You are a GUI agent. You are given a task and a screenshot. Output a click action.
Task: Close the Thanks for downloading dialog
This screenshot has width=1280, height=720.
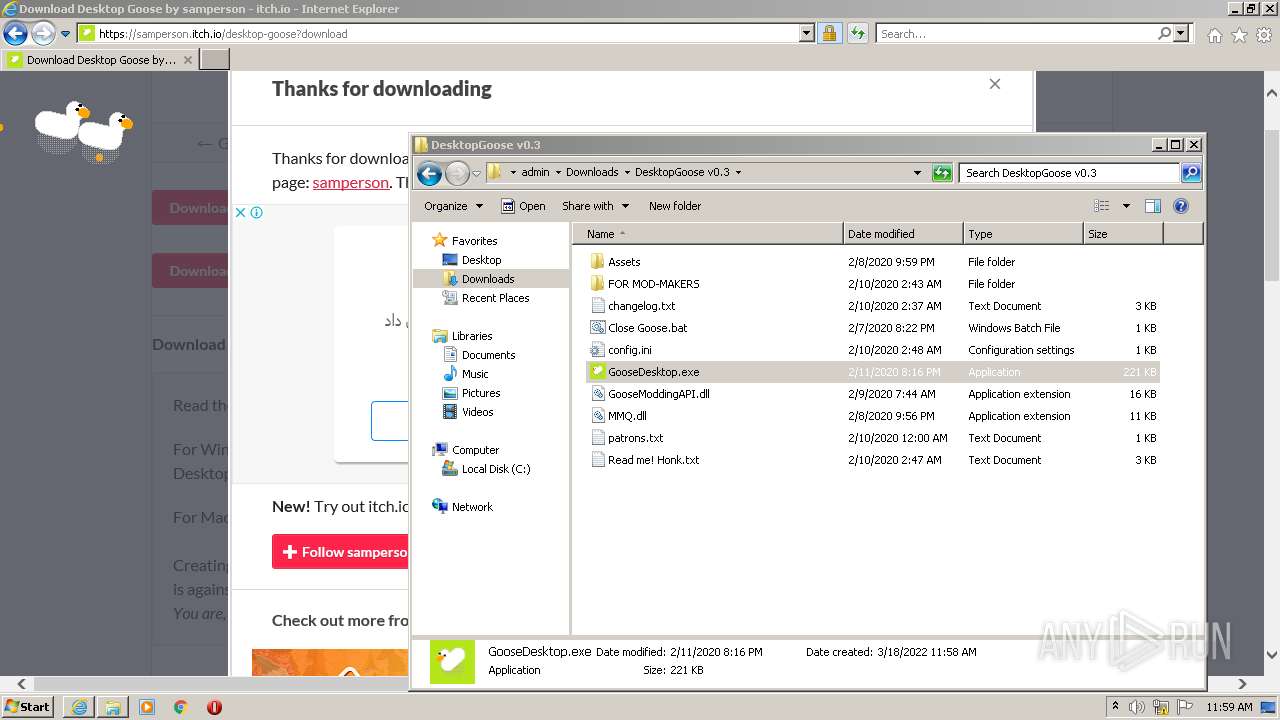pyautogui.click(x=995, y=84)
